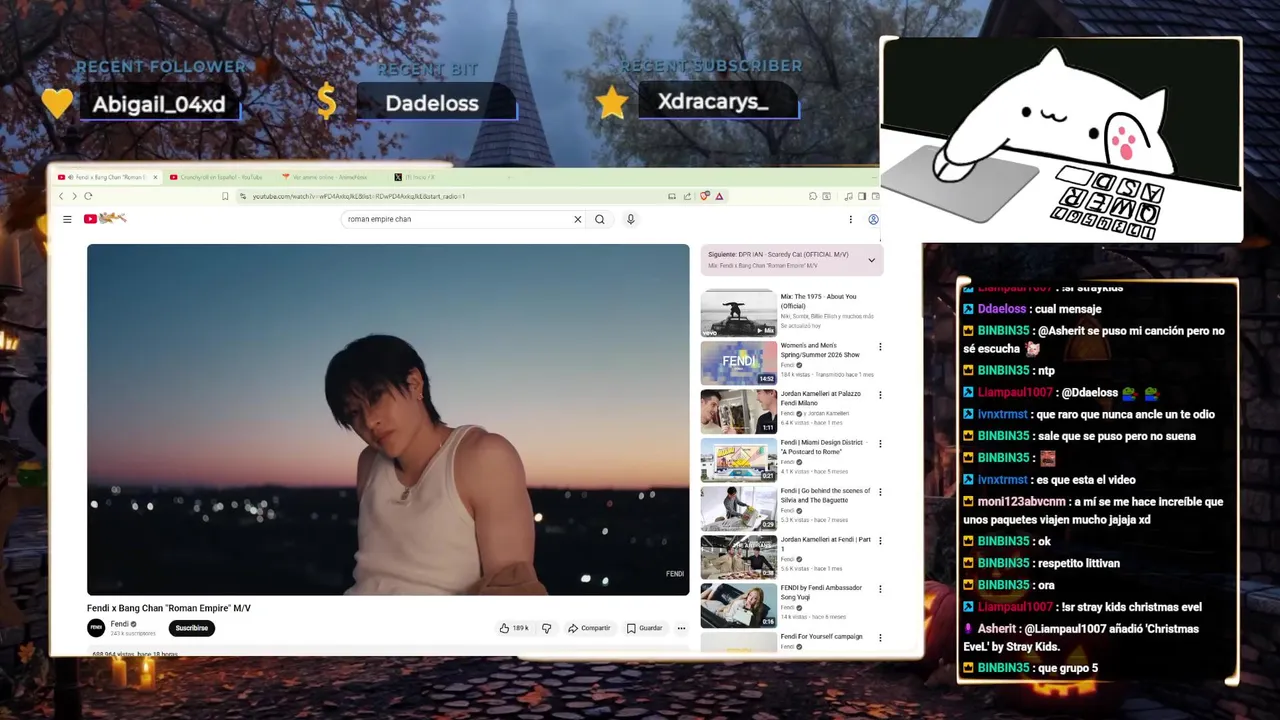Open FENDI Ambassador Song Yuqi thumbnail
The height and width of the screenshot is (720, 1280).
click(x=738, y=606)
